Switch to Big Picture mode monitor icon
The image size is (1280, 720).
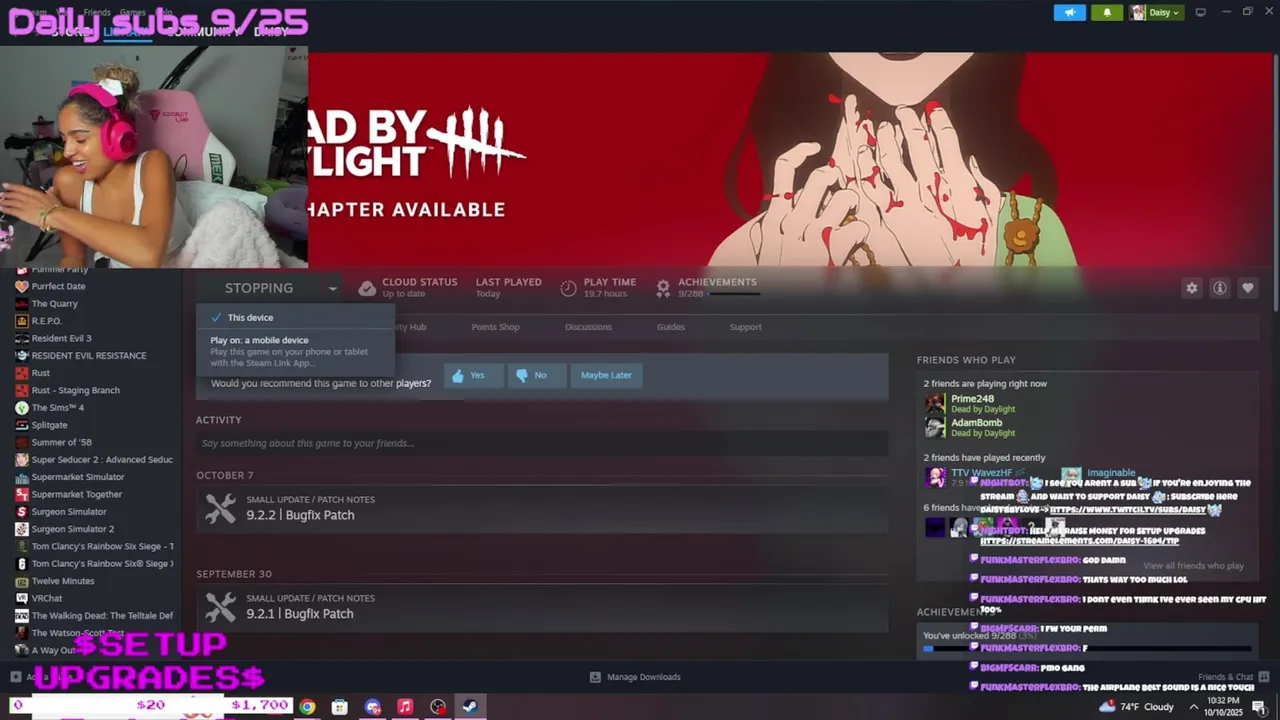point(1200,12)
